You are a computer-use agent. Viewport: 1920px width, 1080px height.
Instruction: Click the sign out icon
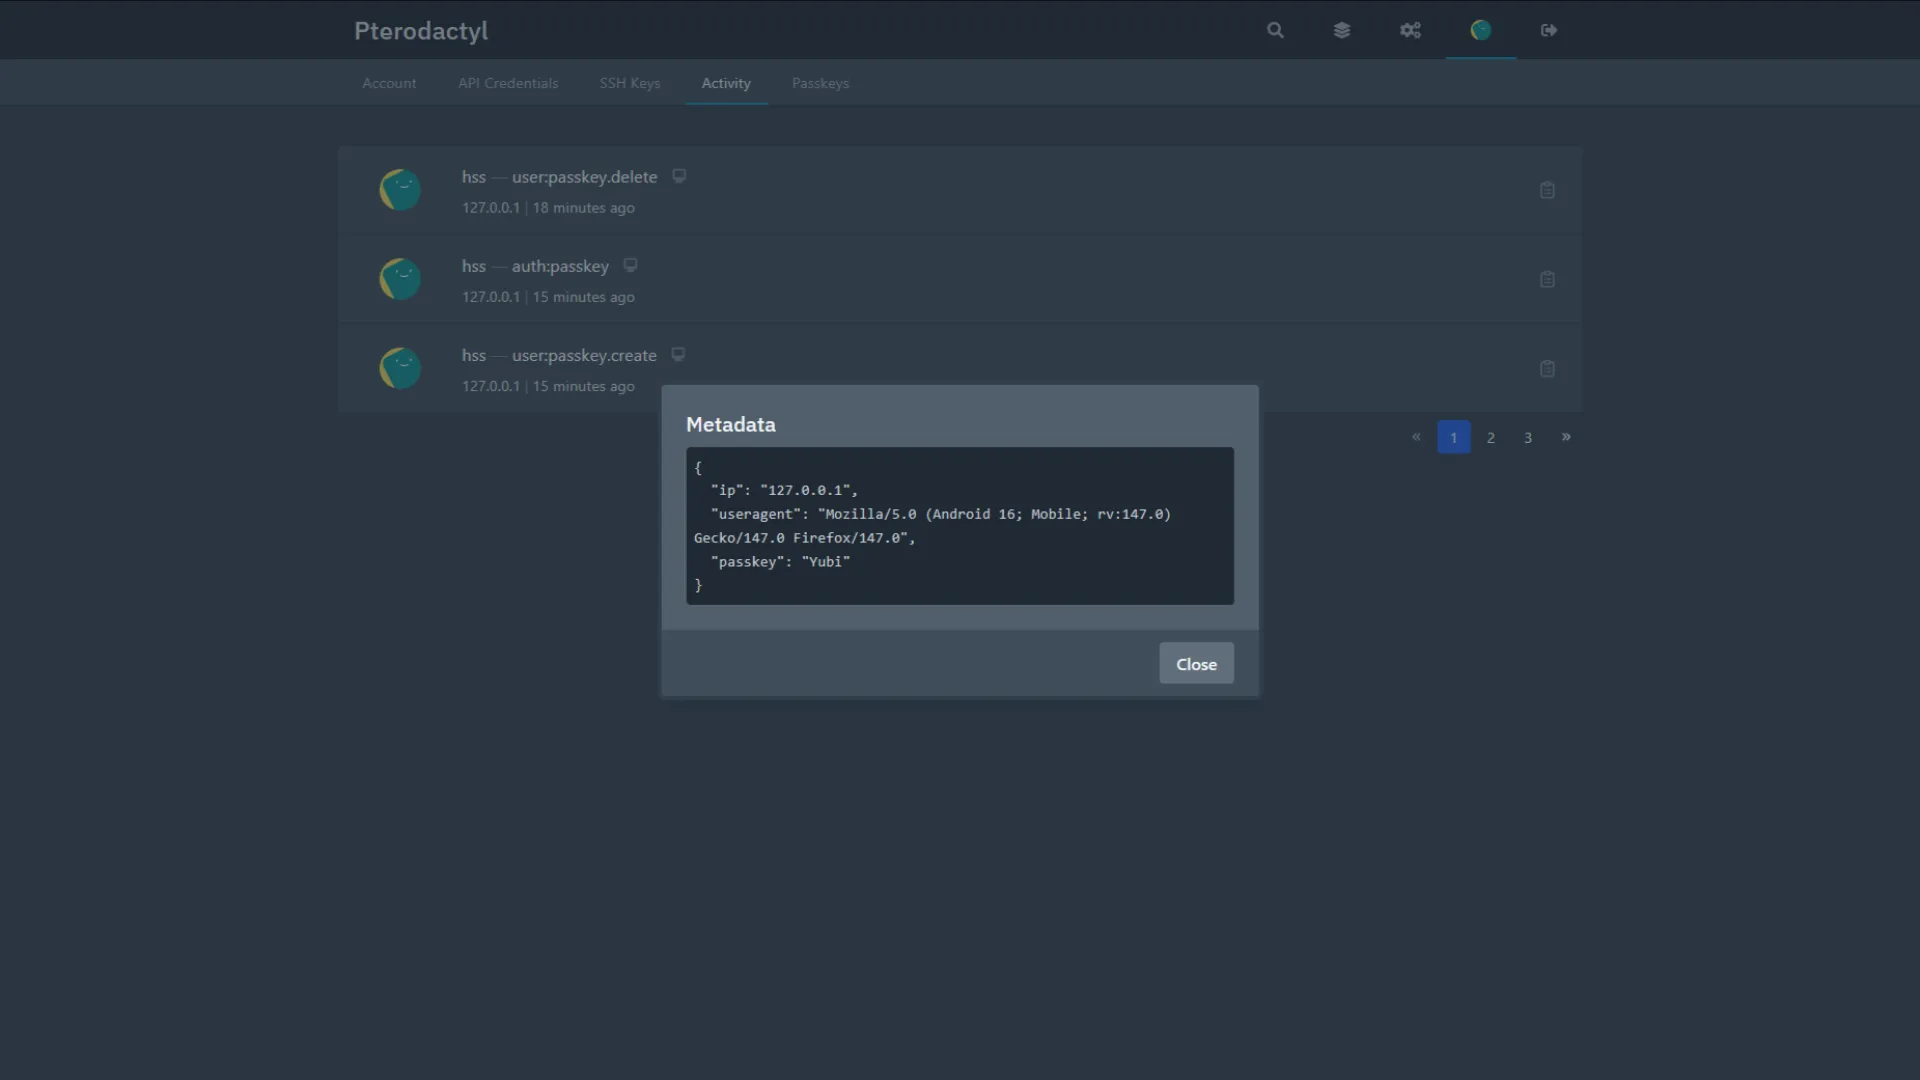[1549, 30]
